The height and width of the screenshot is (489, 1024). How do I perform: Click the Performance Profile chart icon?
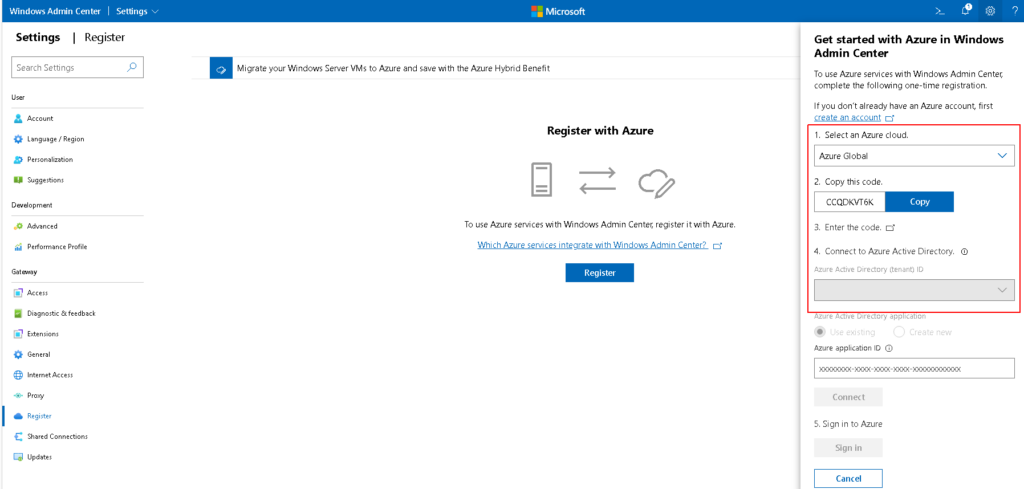tap(18, 247)
